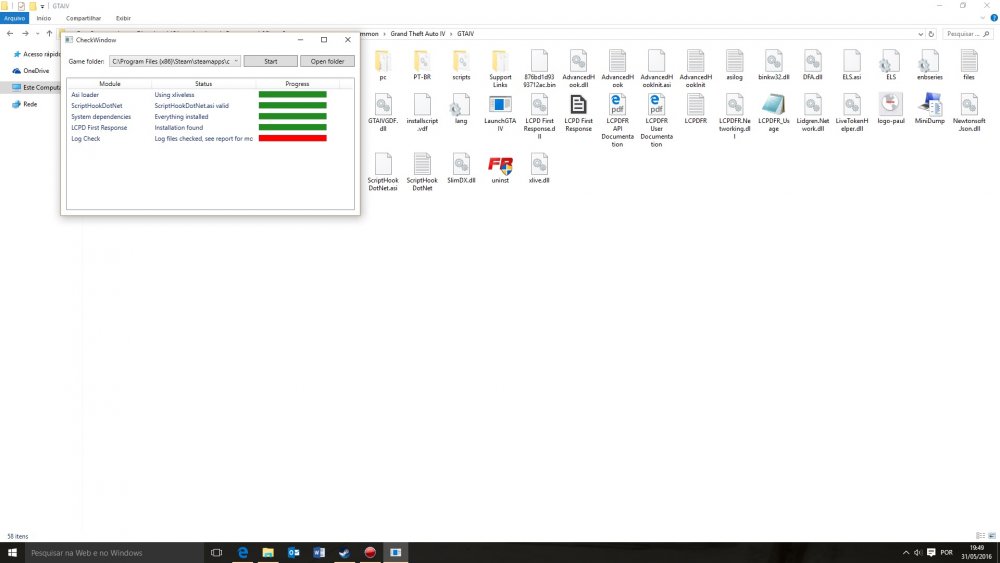The height and width of the screenshot is (563, 1000).
Task: Select the AdvancedHook.dll file
Action: (578, 68)
